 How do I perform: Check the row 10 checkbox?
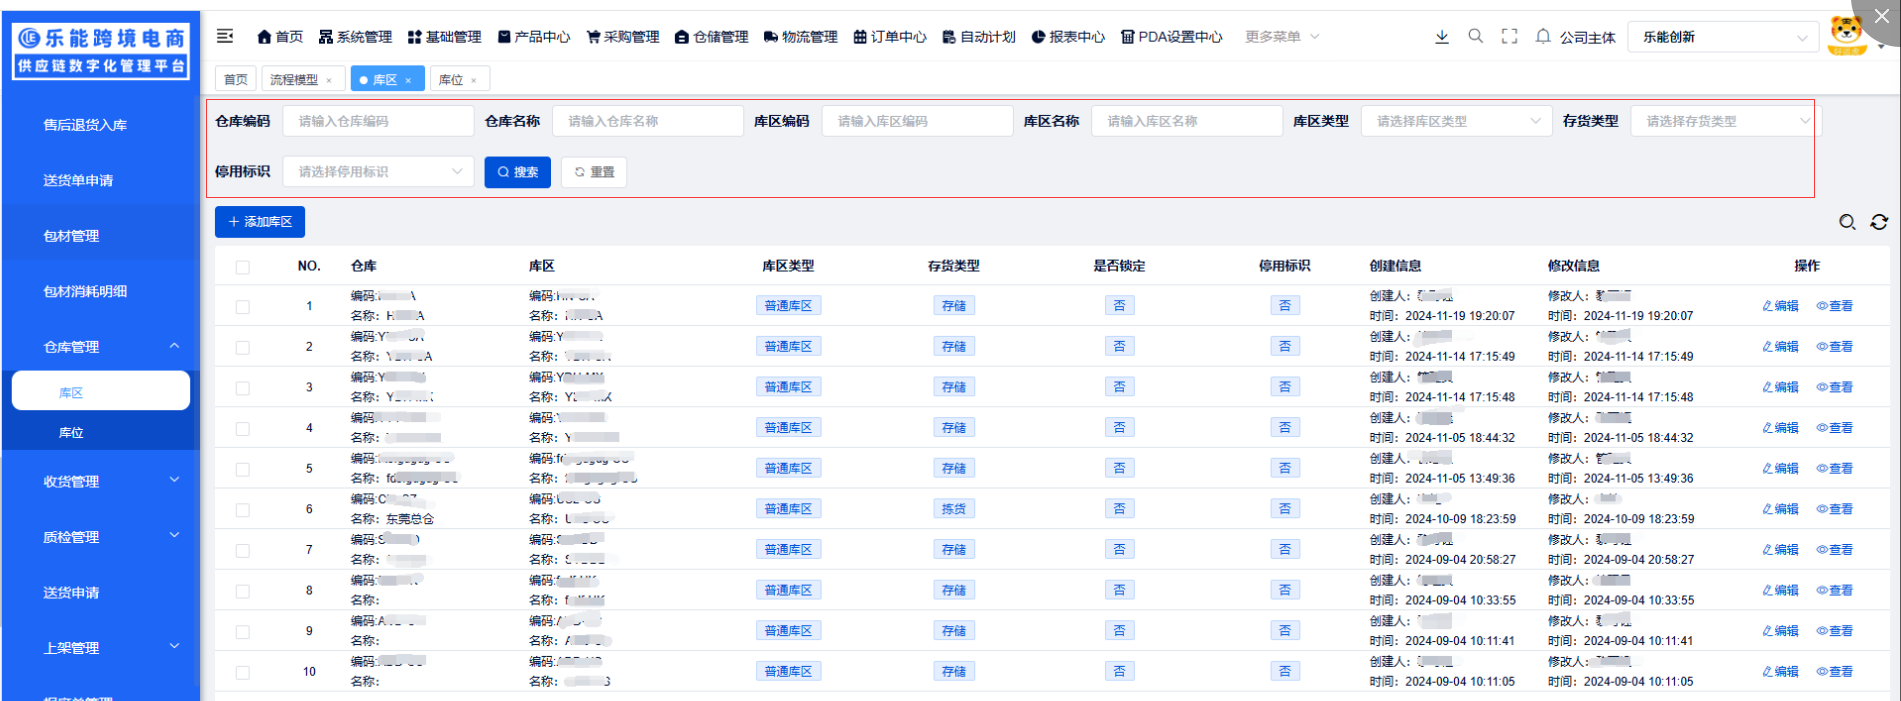pyautogui.click(x=243, y=672)
